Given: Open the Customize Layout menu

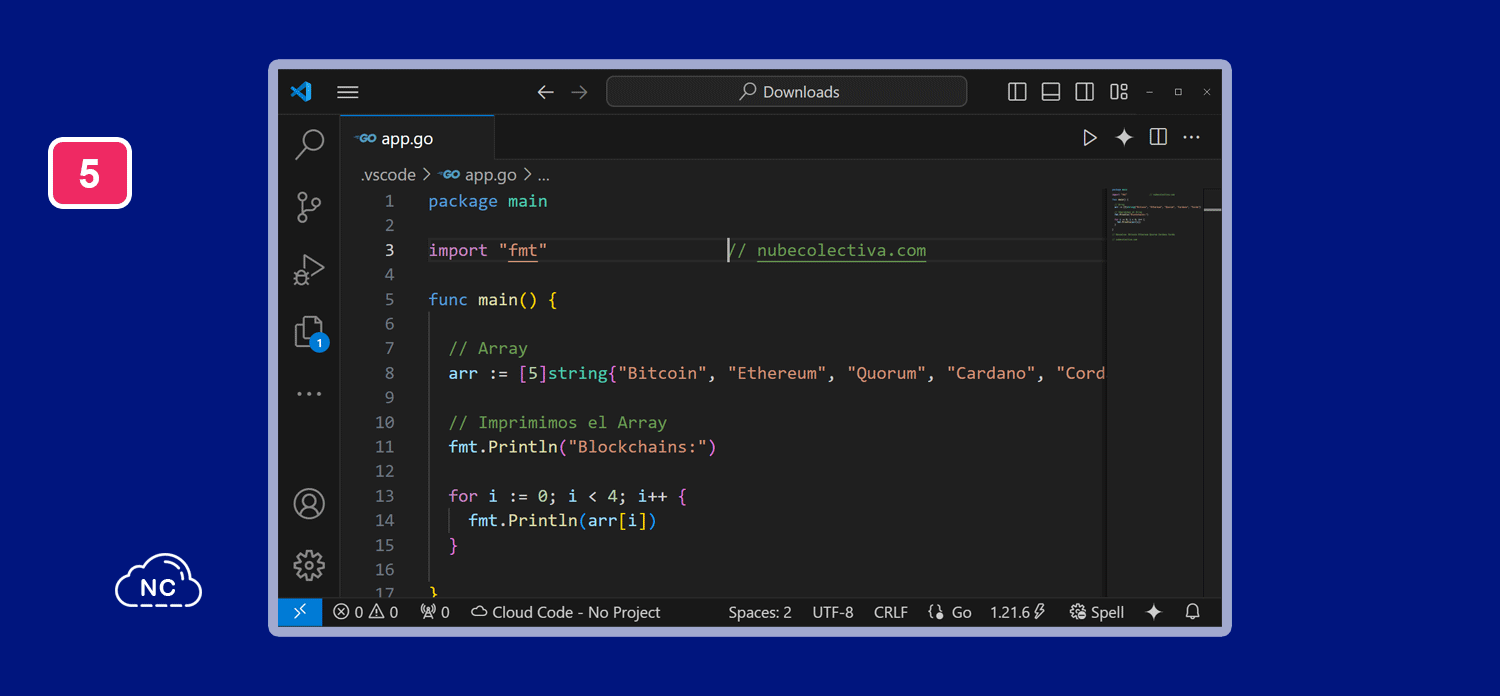Looking at the screenshot, I should point(1119,92).
